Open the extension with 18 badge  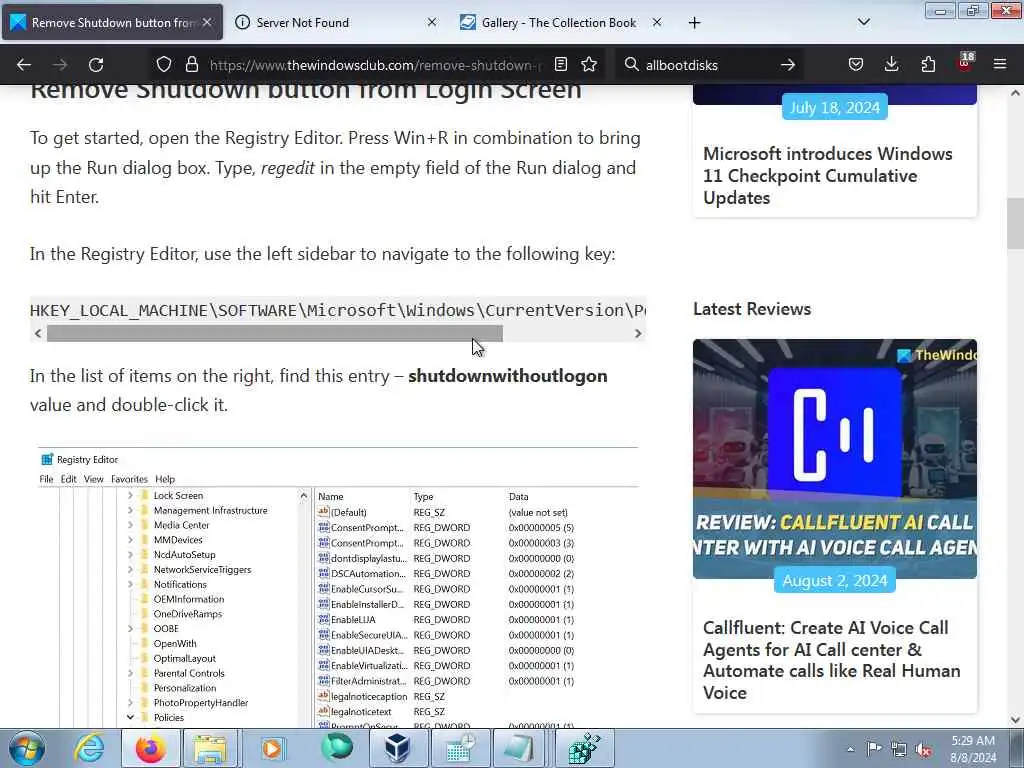(965, 62)
